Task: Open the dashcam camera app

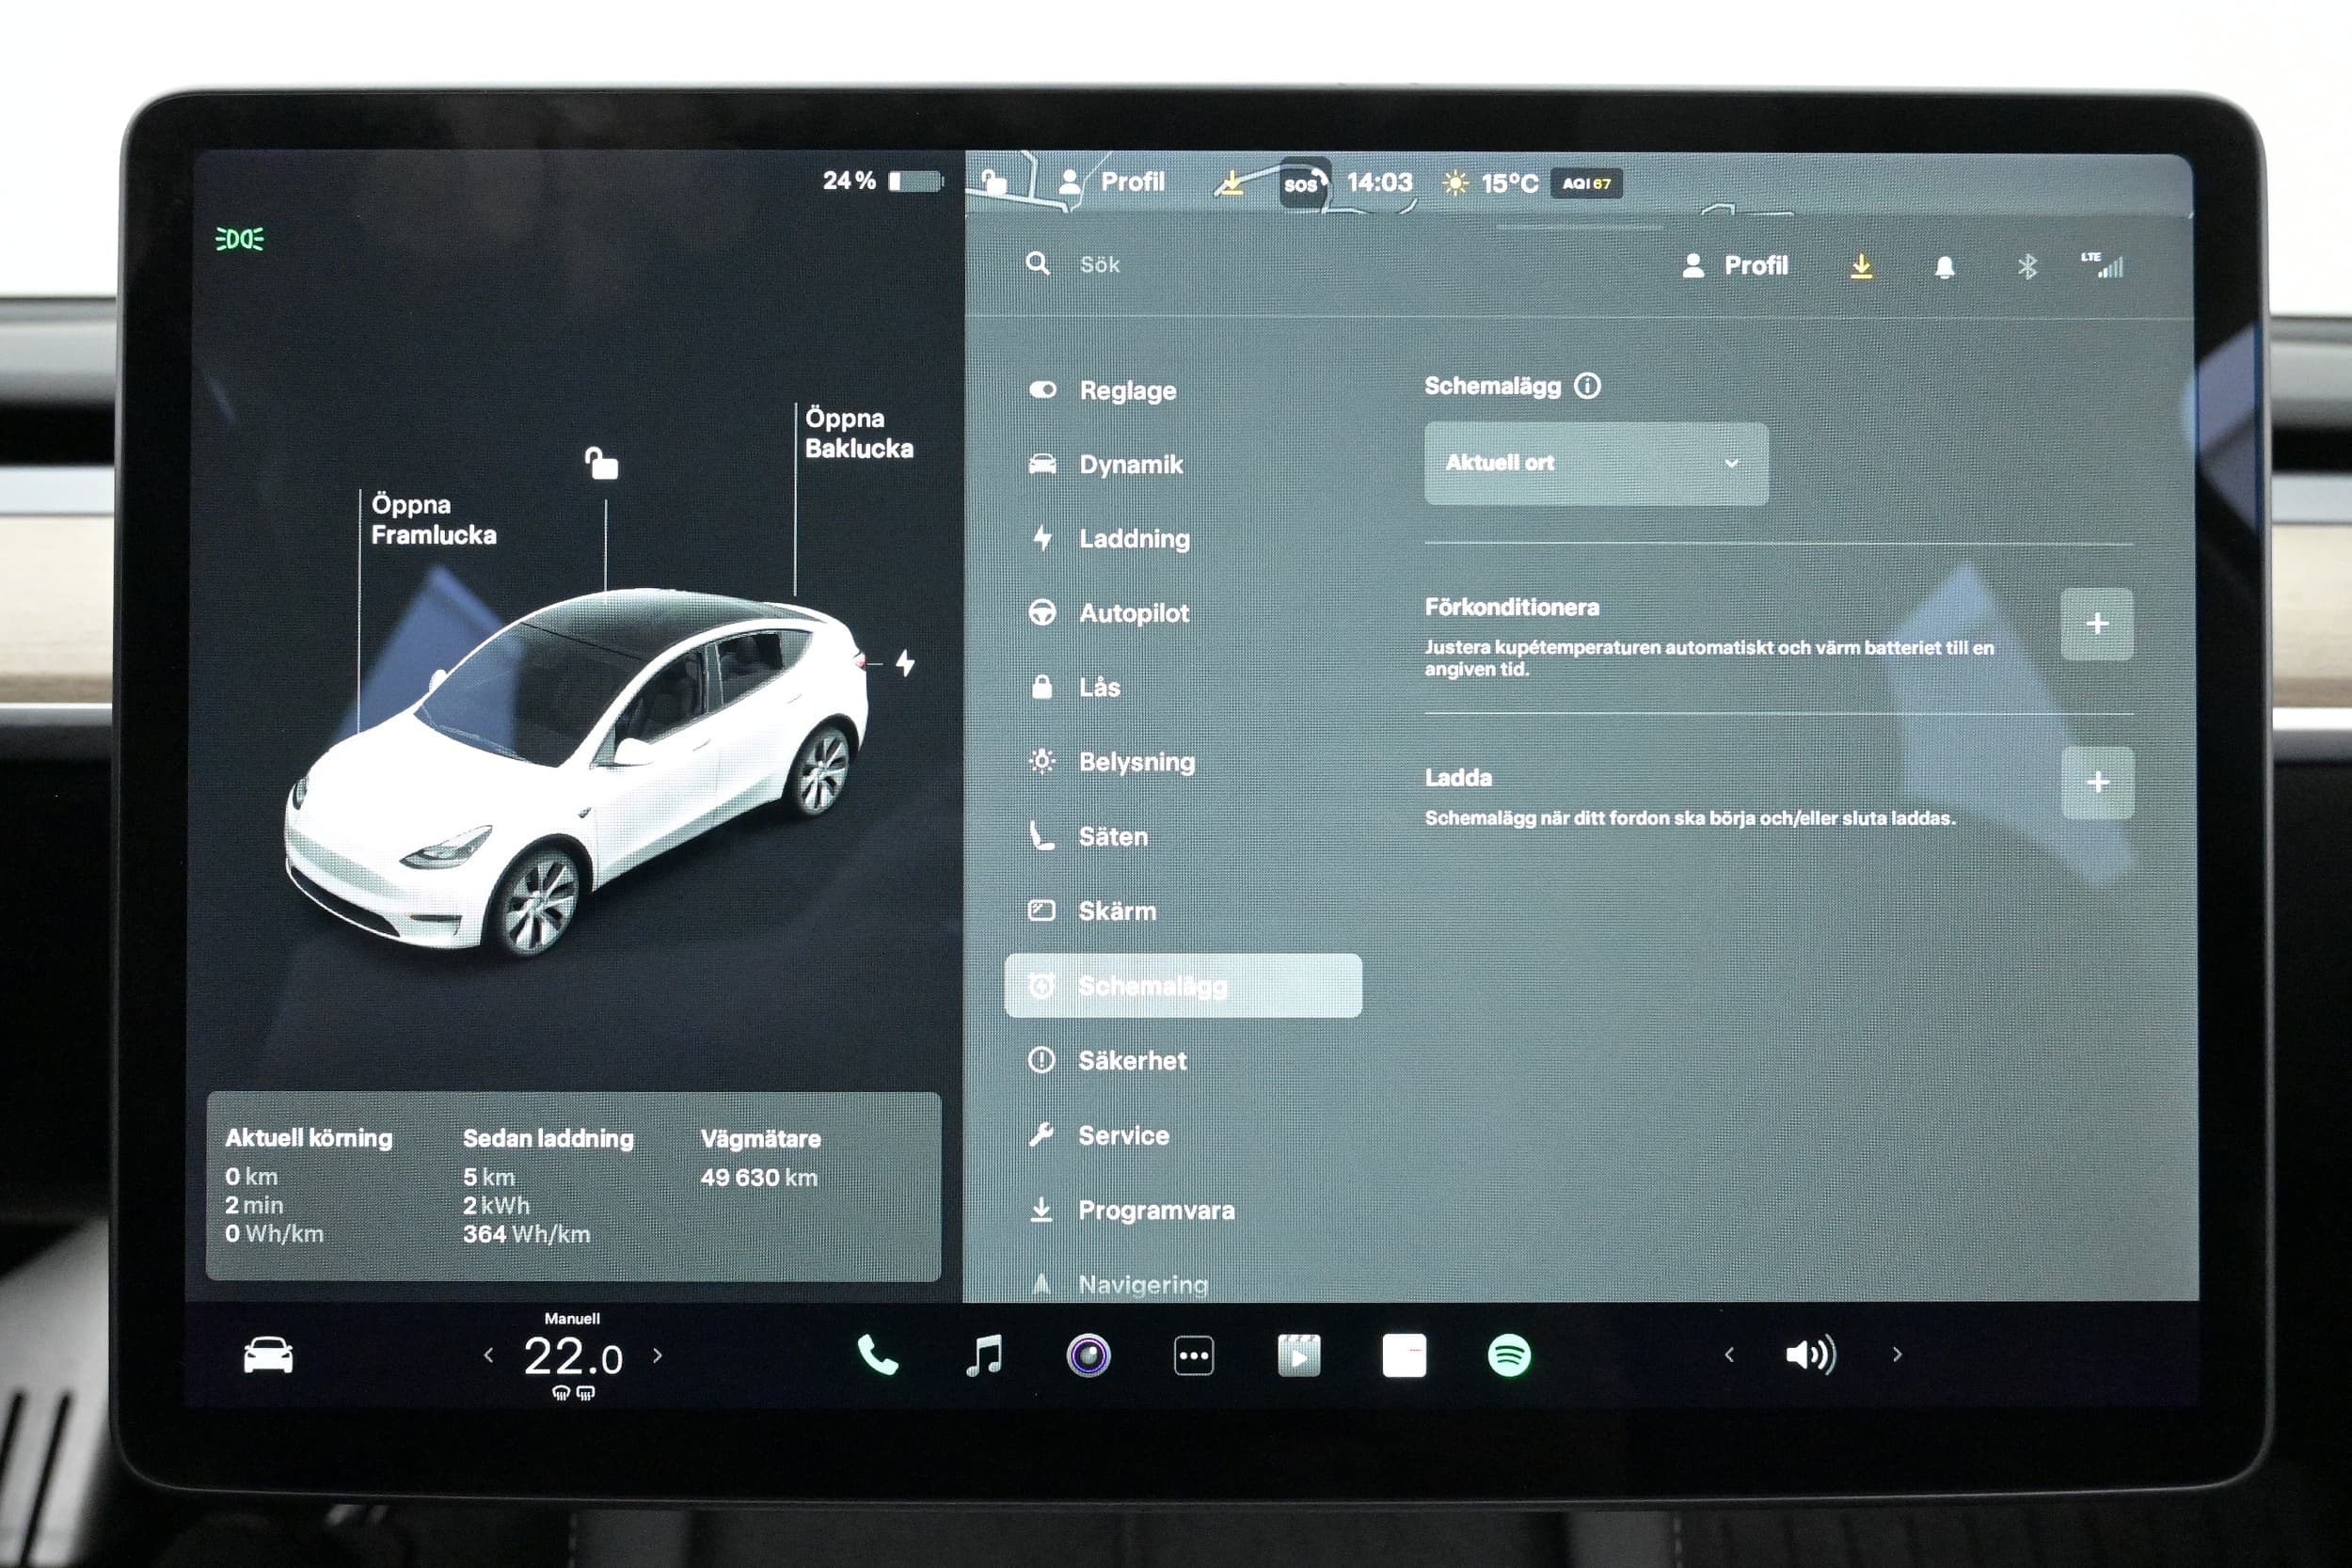Action: click(x=1088, y=1356)
